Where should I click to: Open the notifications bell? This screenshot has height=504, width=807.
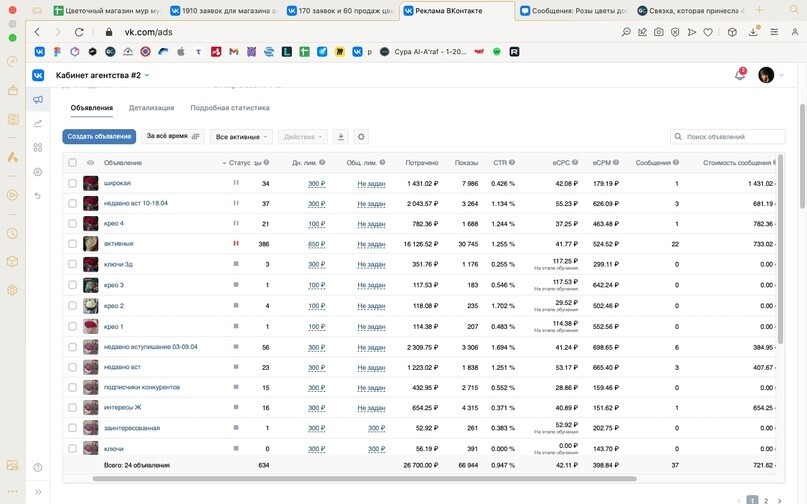click(740, 75)
